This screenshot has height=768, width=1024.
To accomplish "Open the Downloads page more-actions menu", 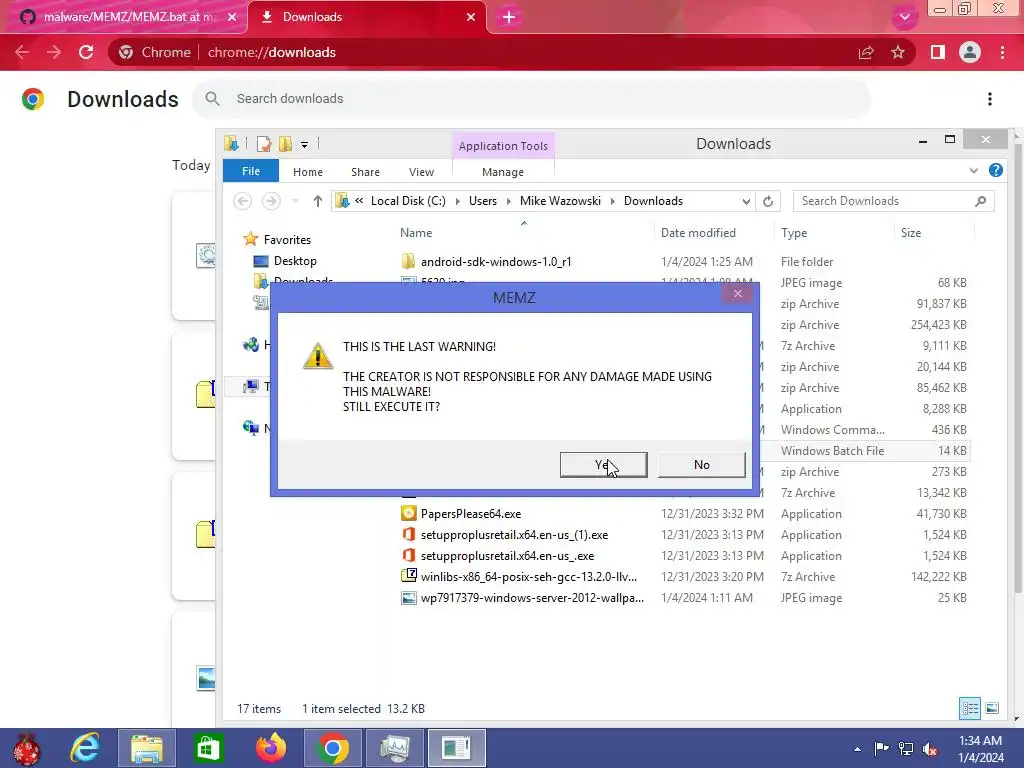I will [990, 99].
